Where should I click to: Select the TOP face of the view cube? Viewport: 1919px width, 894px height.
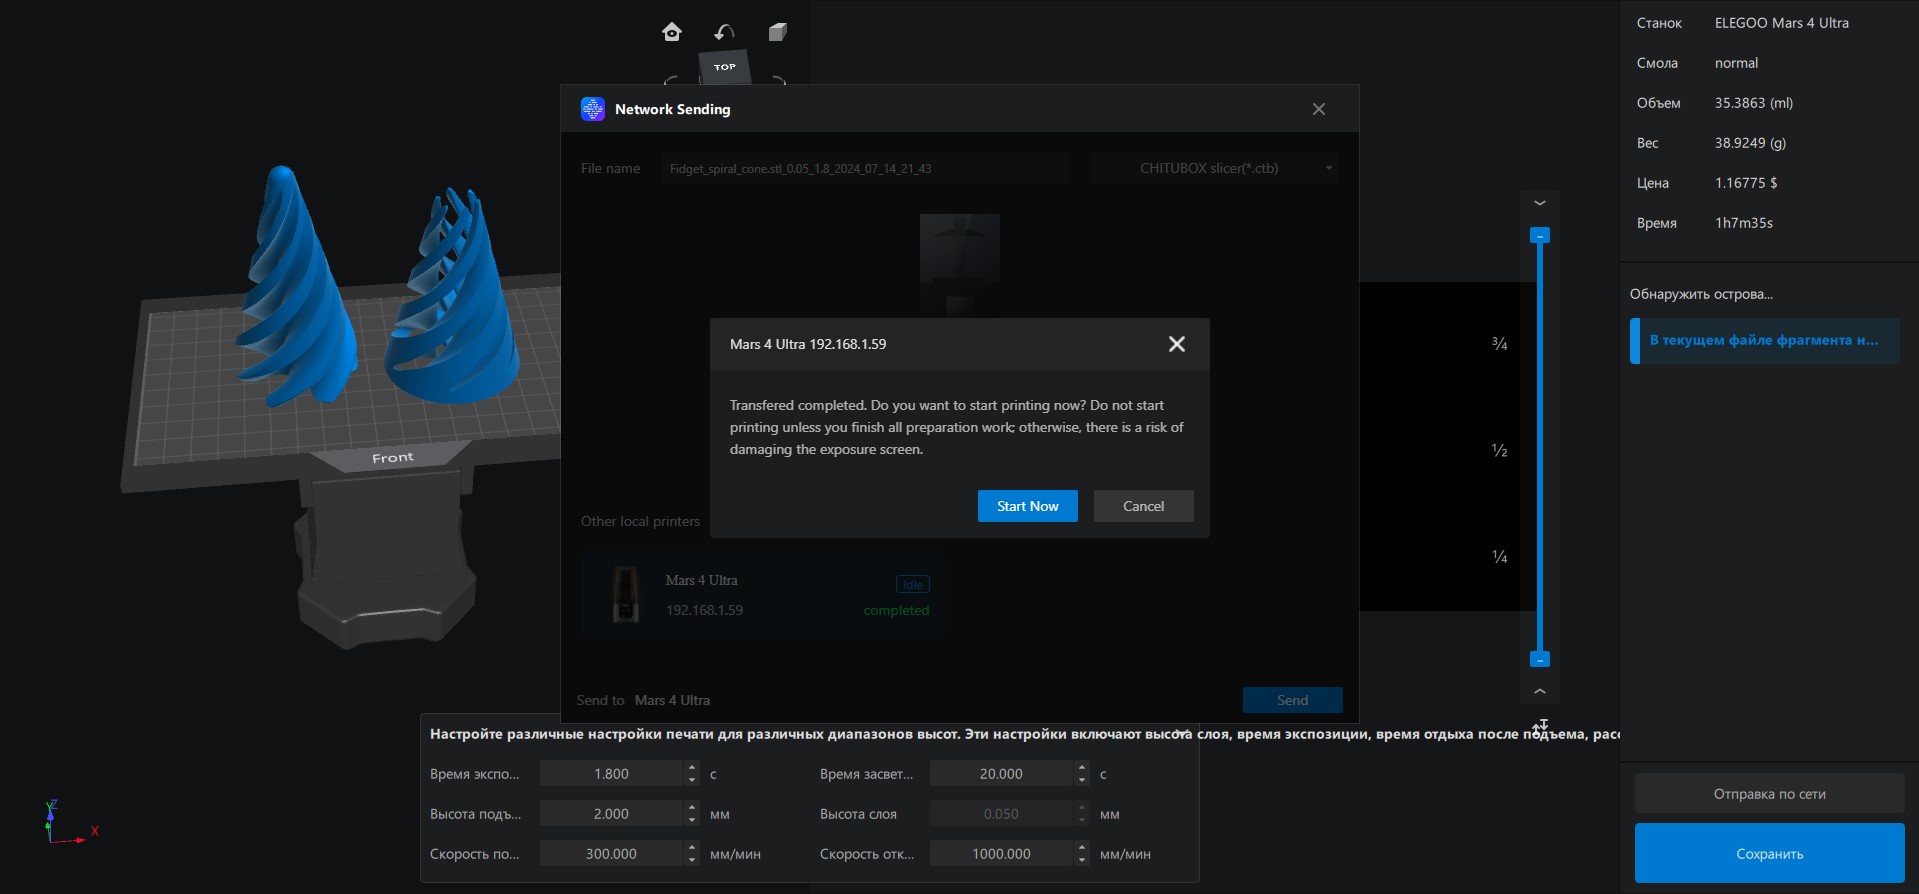point(725,67)
